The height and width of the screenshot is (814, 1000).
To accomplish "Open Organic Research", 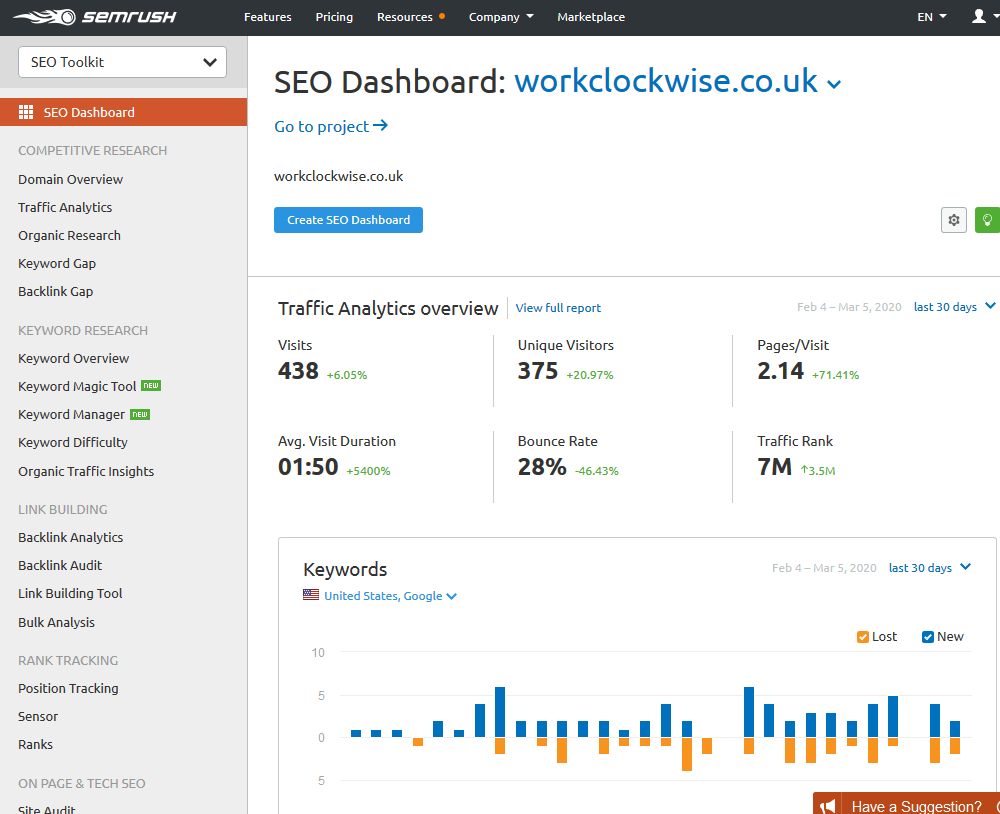I will point(70,235).
